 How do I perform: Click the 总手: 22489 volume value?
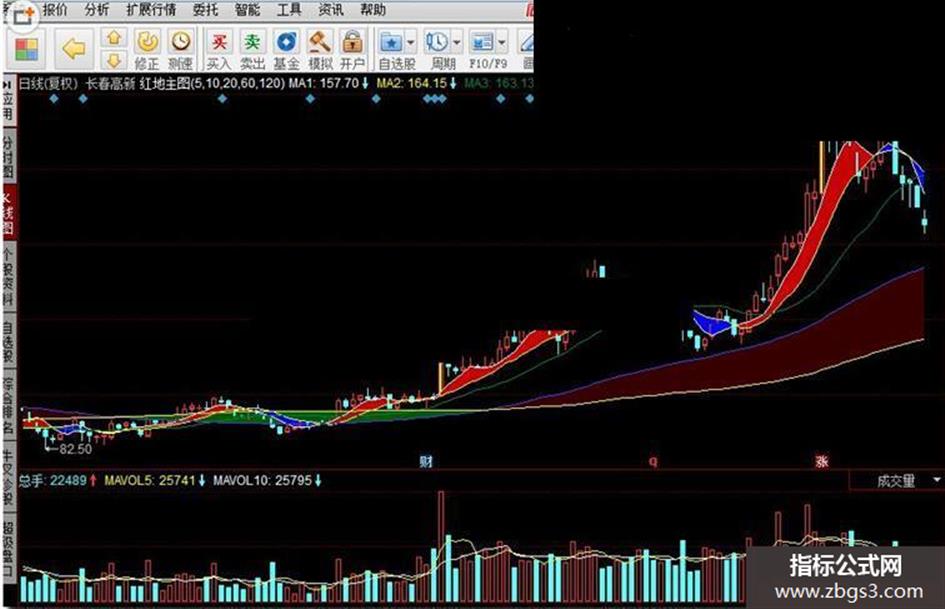52,481
